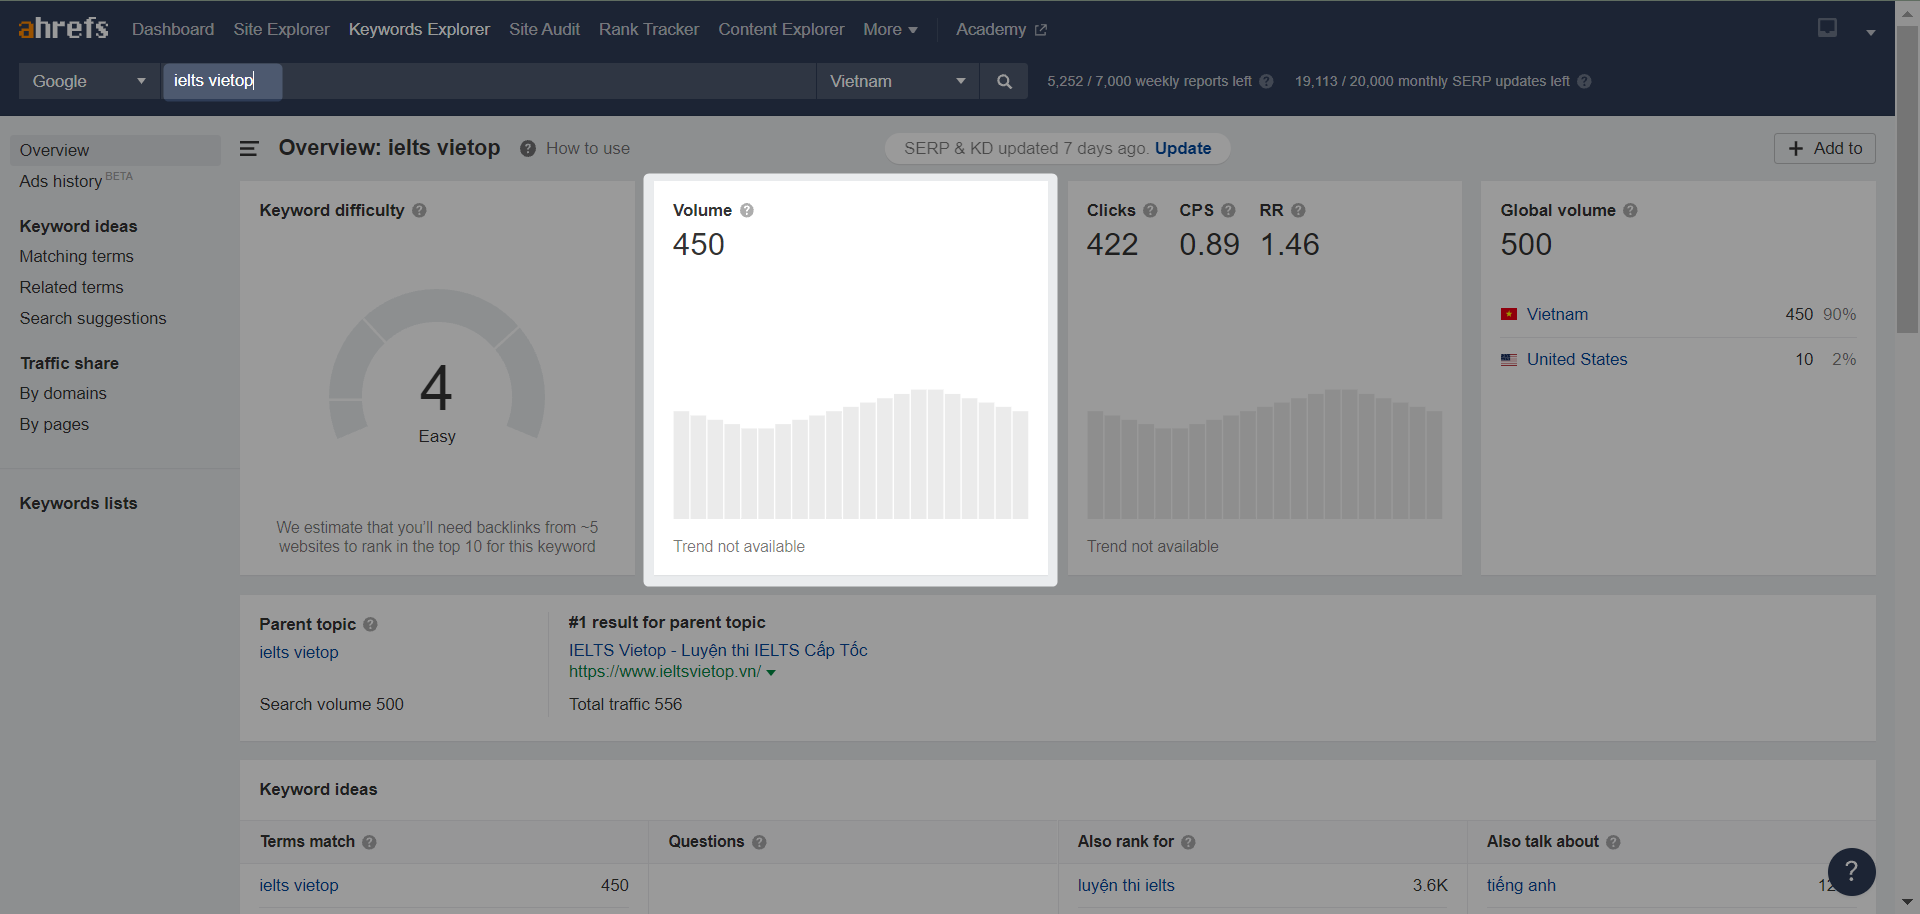Click the Also talk about info icon
The image size is (1920, 914).
pyautogui.click(x=1613, y=842)
